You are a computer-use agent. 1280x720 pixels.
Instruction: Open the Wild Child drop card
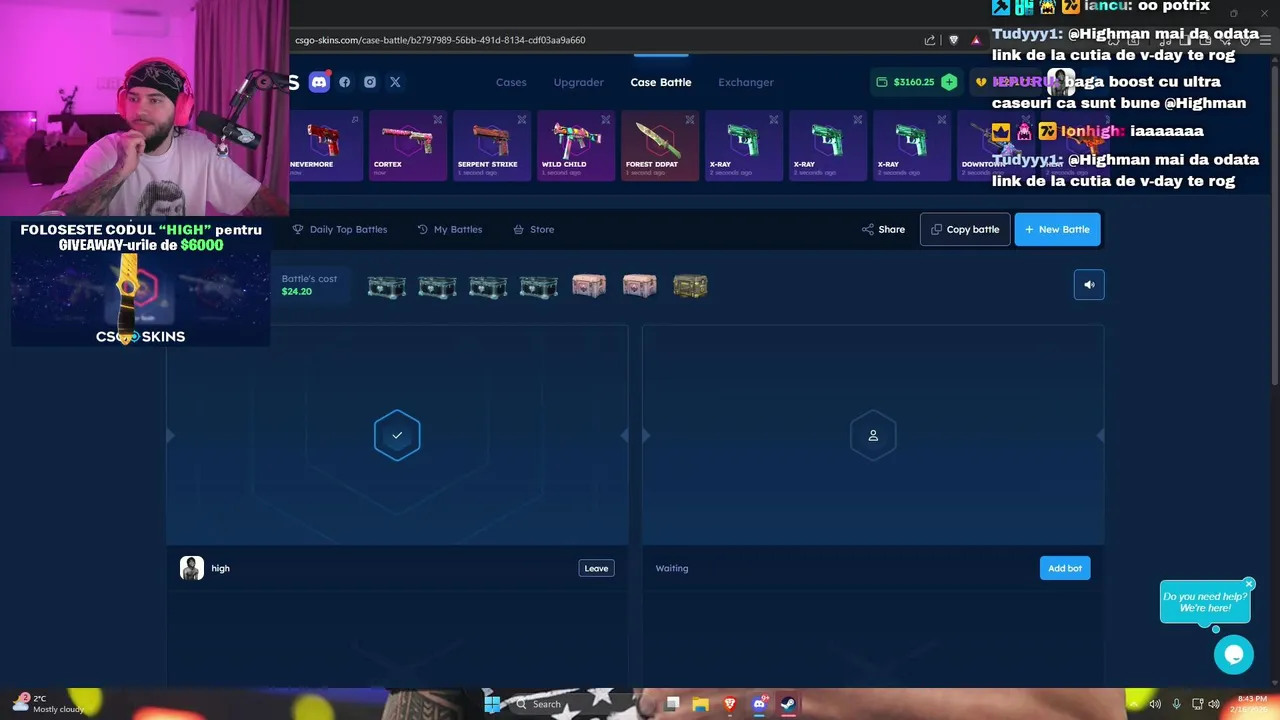[576, 146]
